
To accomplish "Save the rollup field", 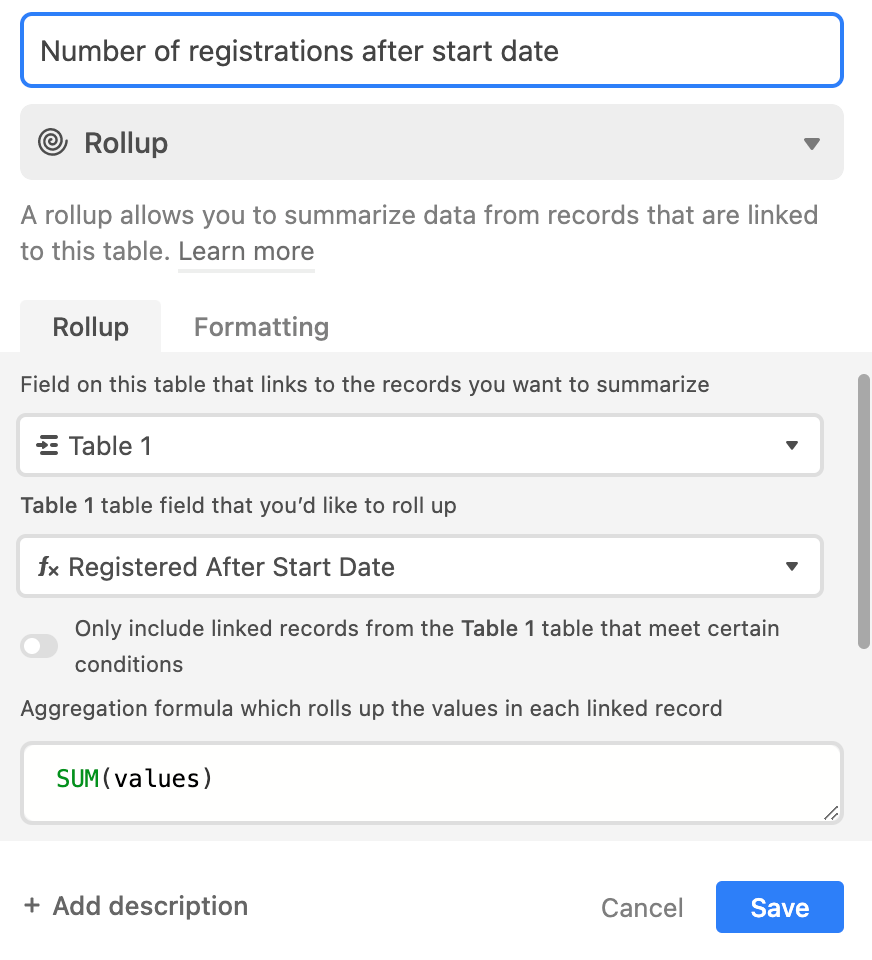I will (780, 907).
